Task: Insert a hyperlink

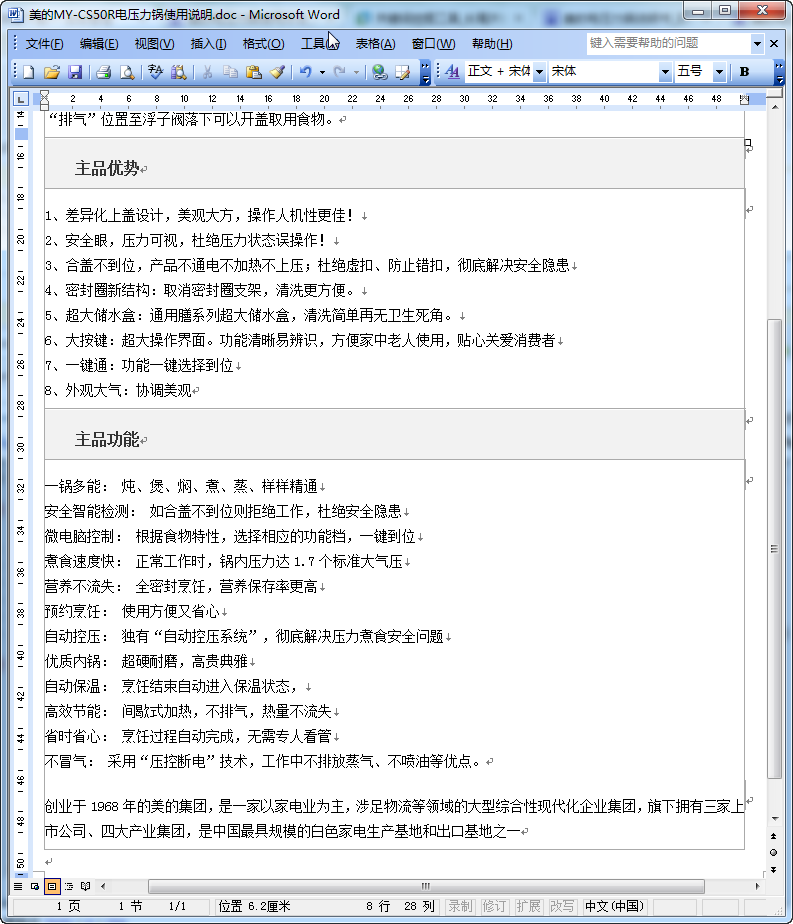Action: 379,72
